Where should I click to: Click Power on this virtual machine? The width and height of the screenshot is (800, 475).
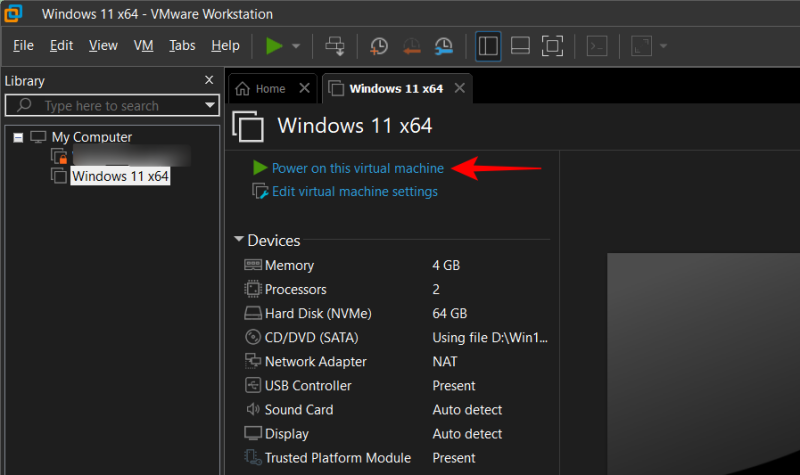click(x=357, y=168)
